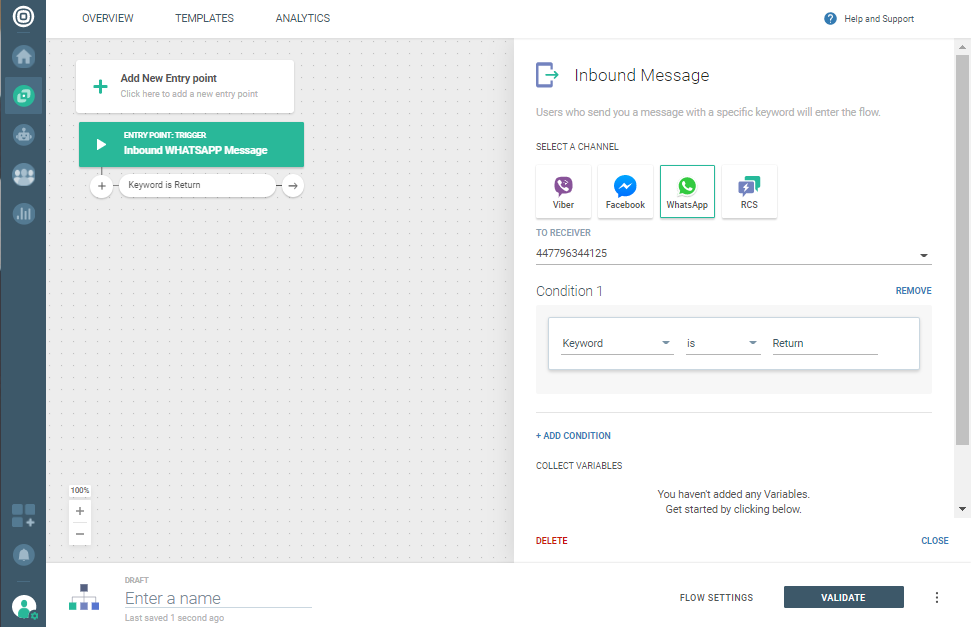Screen dimensions: 971x627
Task: Open the Help and Support icon
Action: click(x=830, y=19)
